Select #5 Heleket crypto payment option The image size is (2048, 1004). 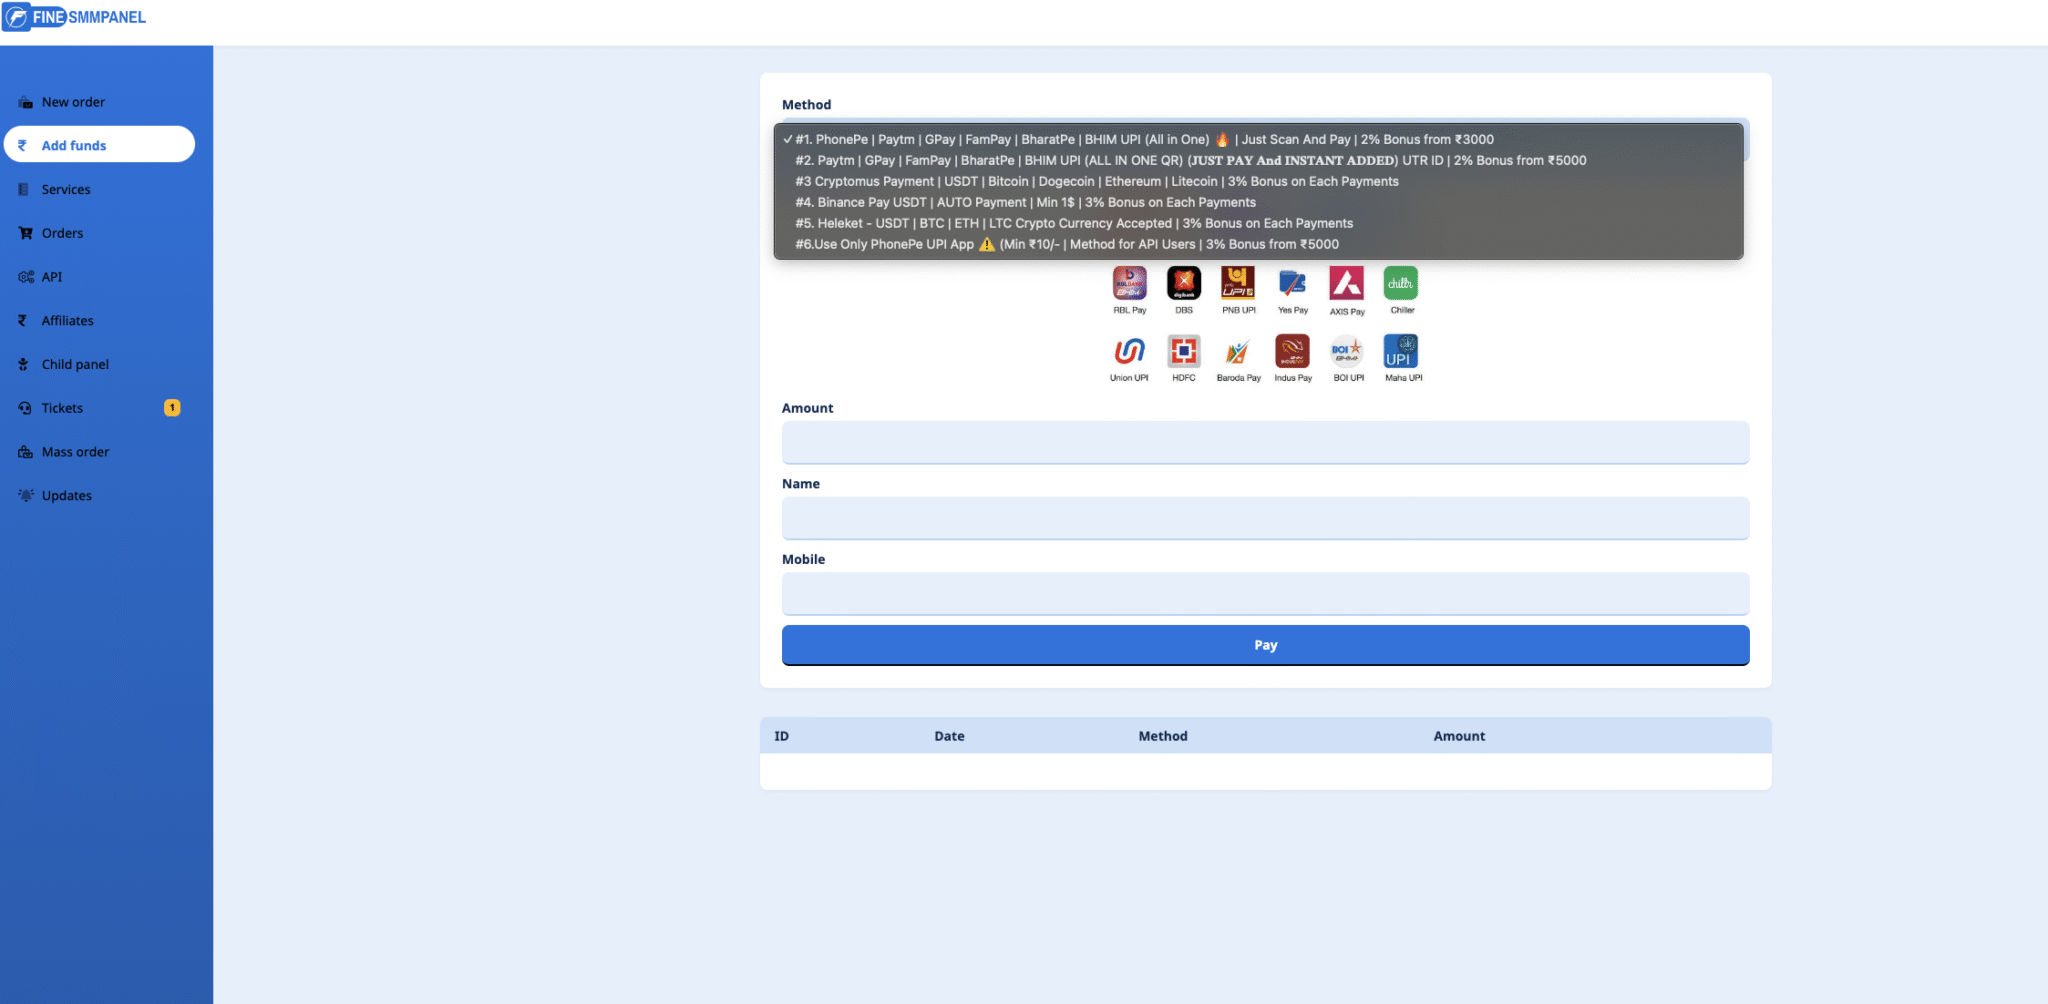[1073, 224]
